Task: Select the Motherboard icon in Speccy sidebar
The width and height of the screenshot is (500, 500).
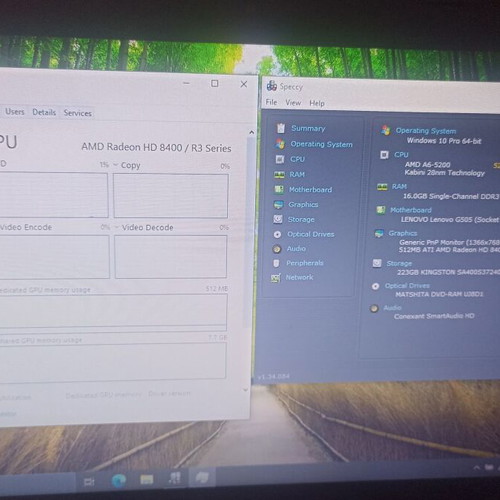Action: tap(279, 190)
